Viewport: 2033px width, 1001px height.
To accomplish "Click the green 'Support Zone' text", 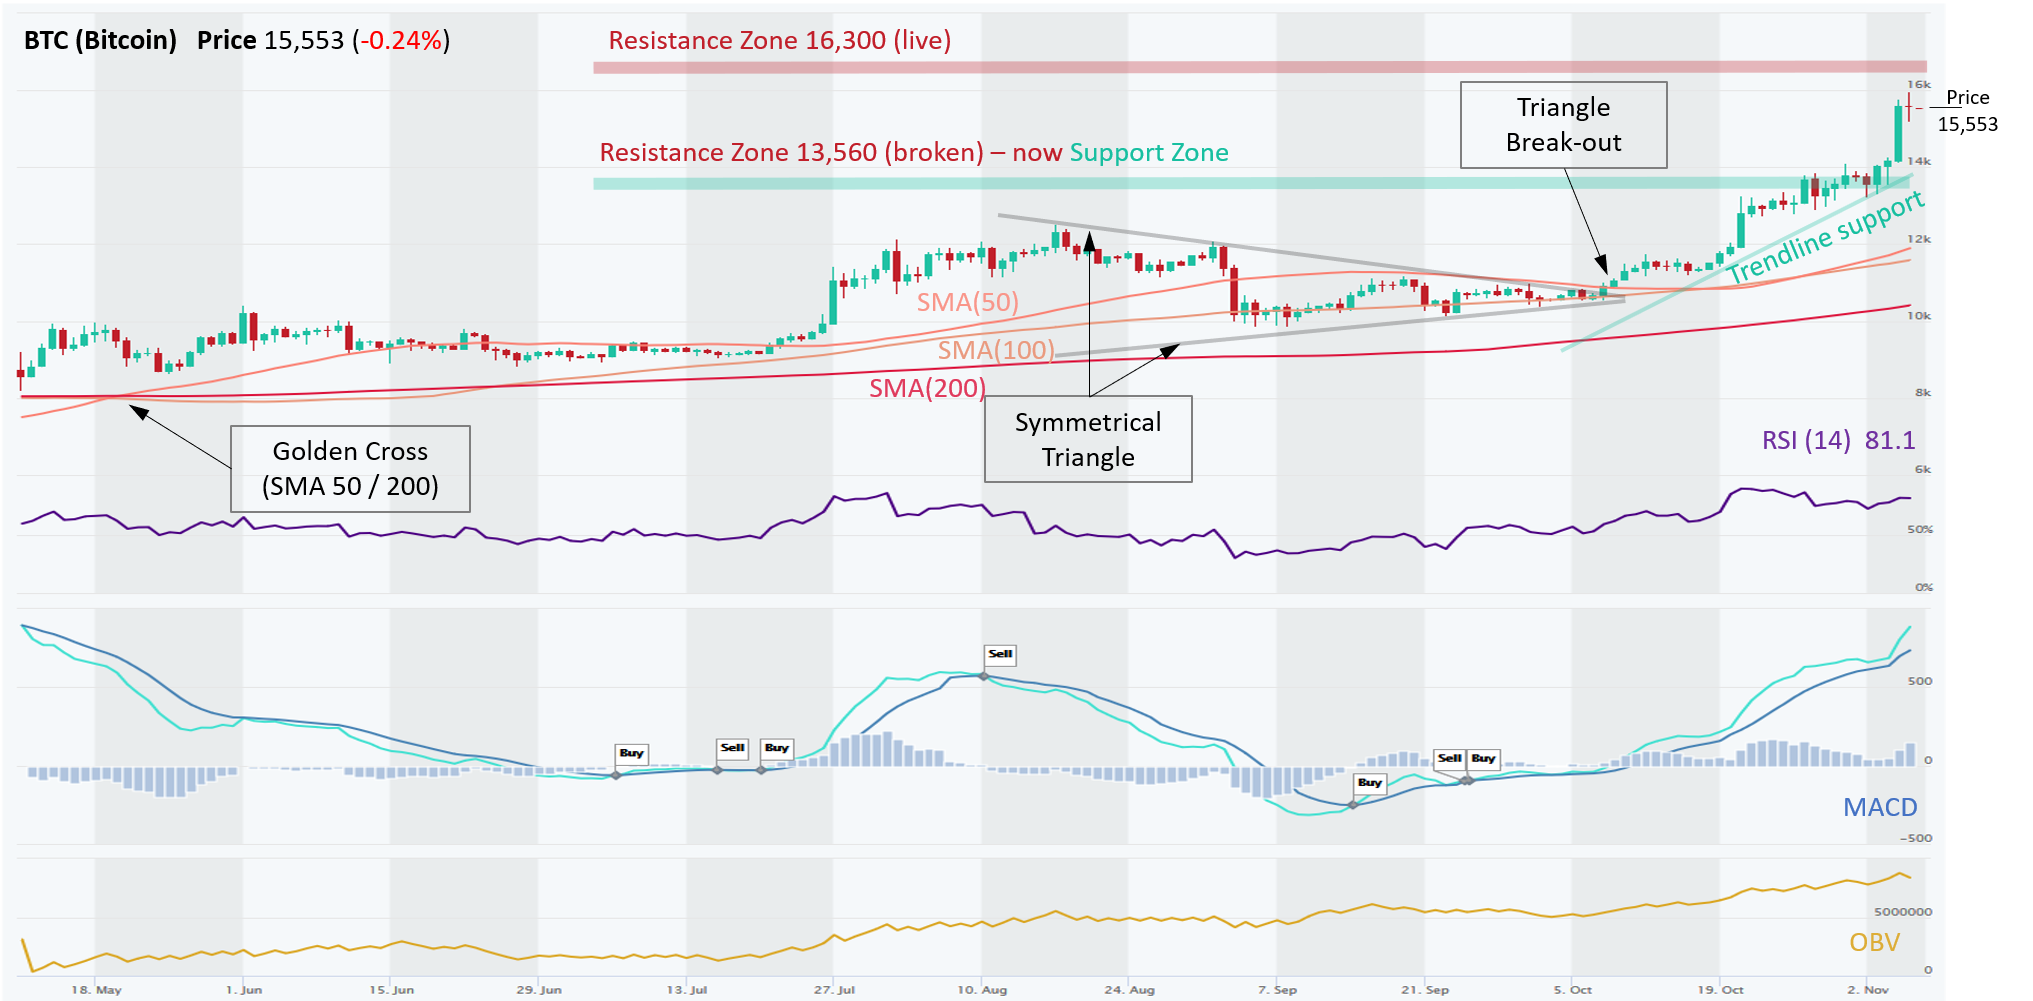I will point(1149,153).
